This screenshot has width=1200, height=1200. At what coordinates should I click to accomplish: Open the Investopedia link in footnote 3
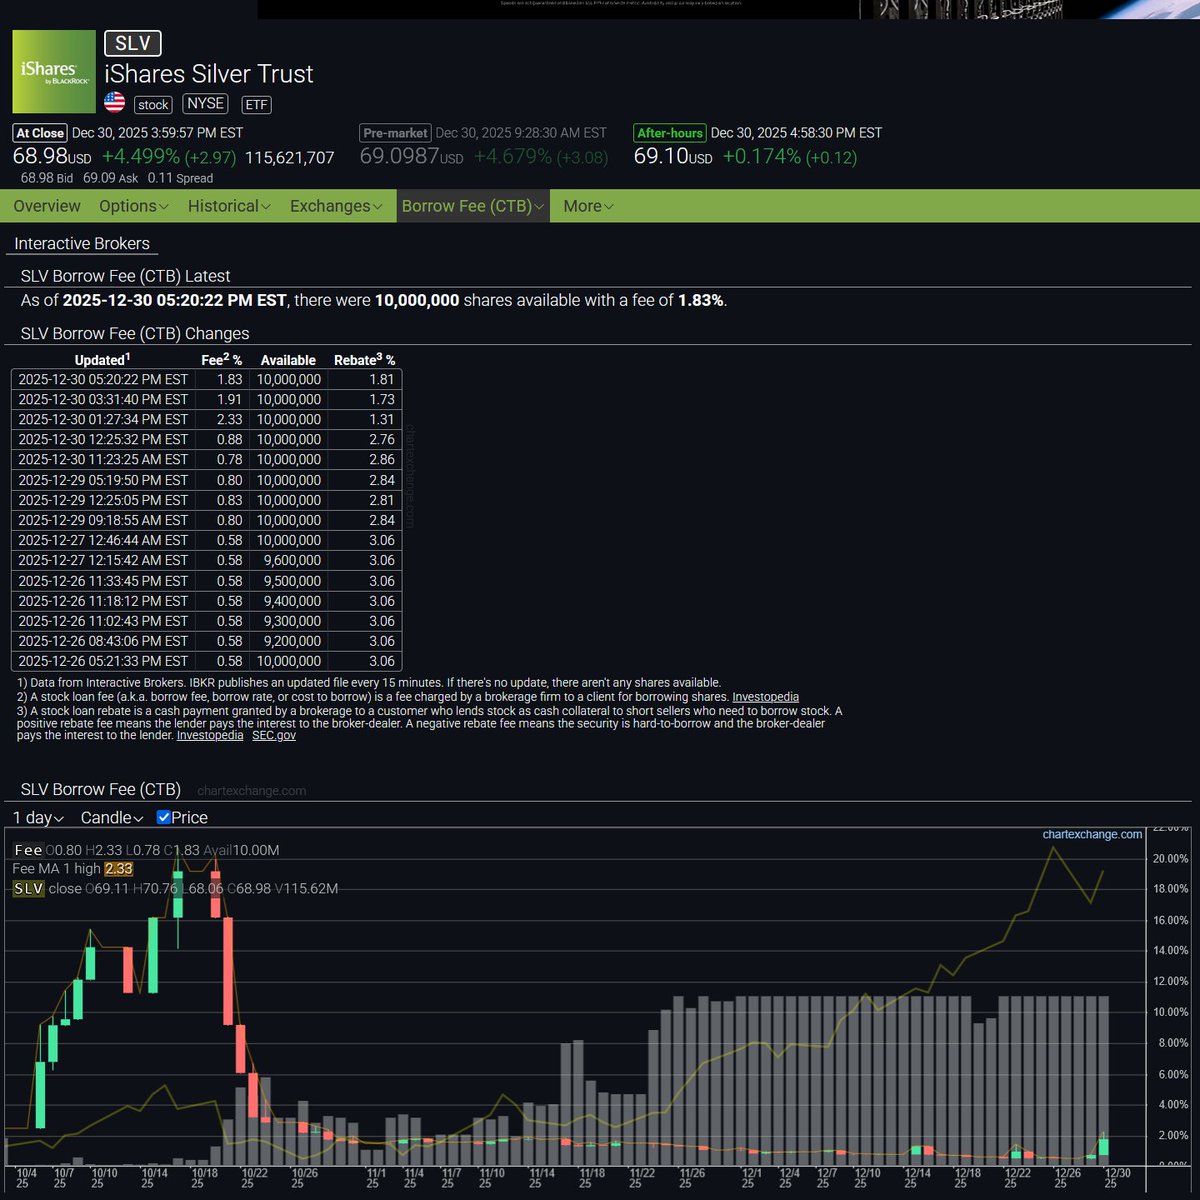coord(210,735)
